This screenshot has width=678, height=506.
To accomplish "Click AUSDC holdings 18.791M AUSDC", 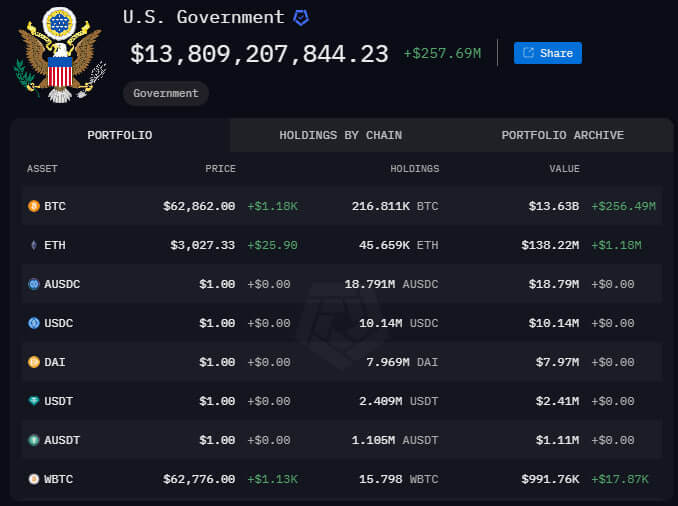I will point(391,284).
